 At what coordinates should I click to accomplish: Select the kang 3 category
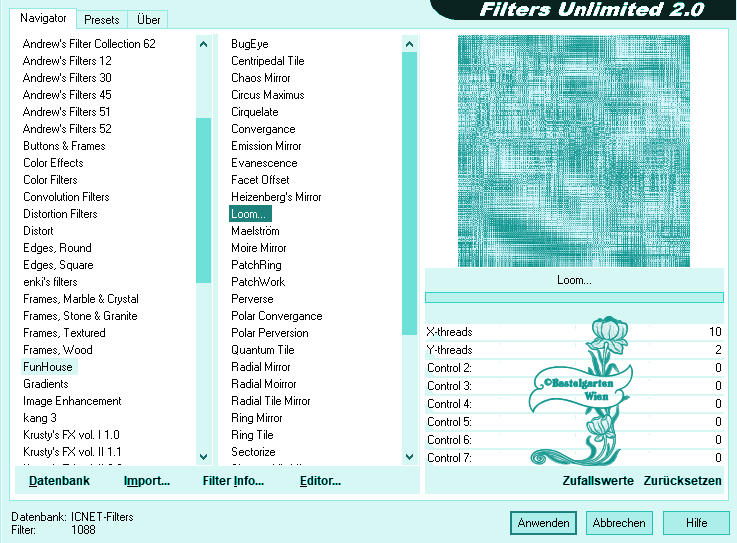click(x=39, y=417)
